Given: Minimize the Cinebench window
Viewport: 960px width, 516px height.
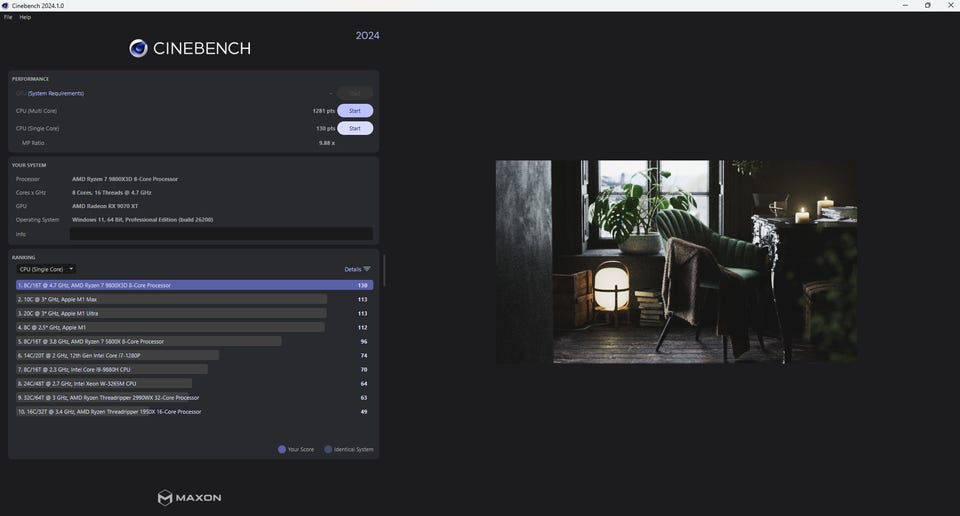Looking at the screenshot, I should (899, 5).
